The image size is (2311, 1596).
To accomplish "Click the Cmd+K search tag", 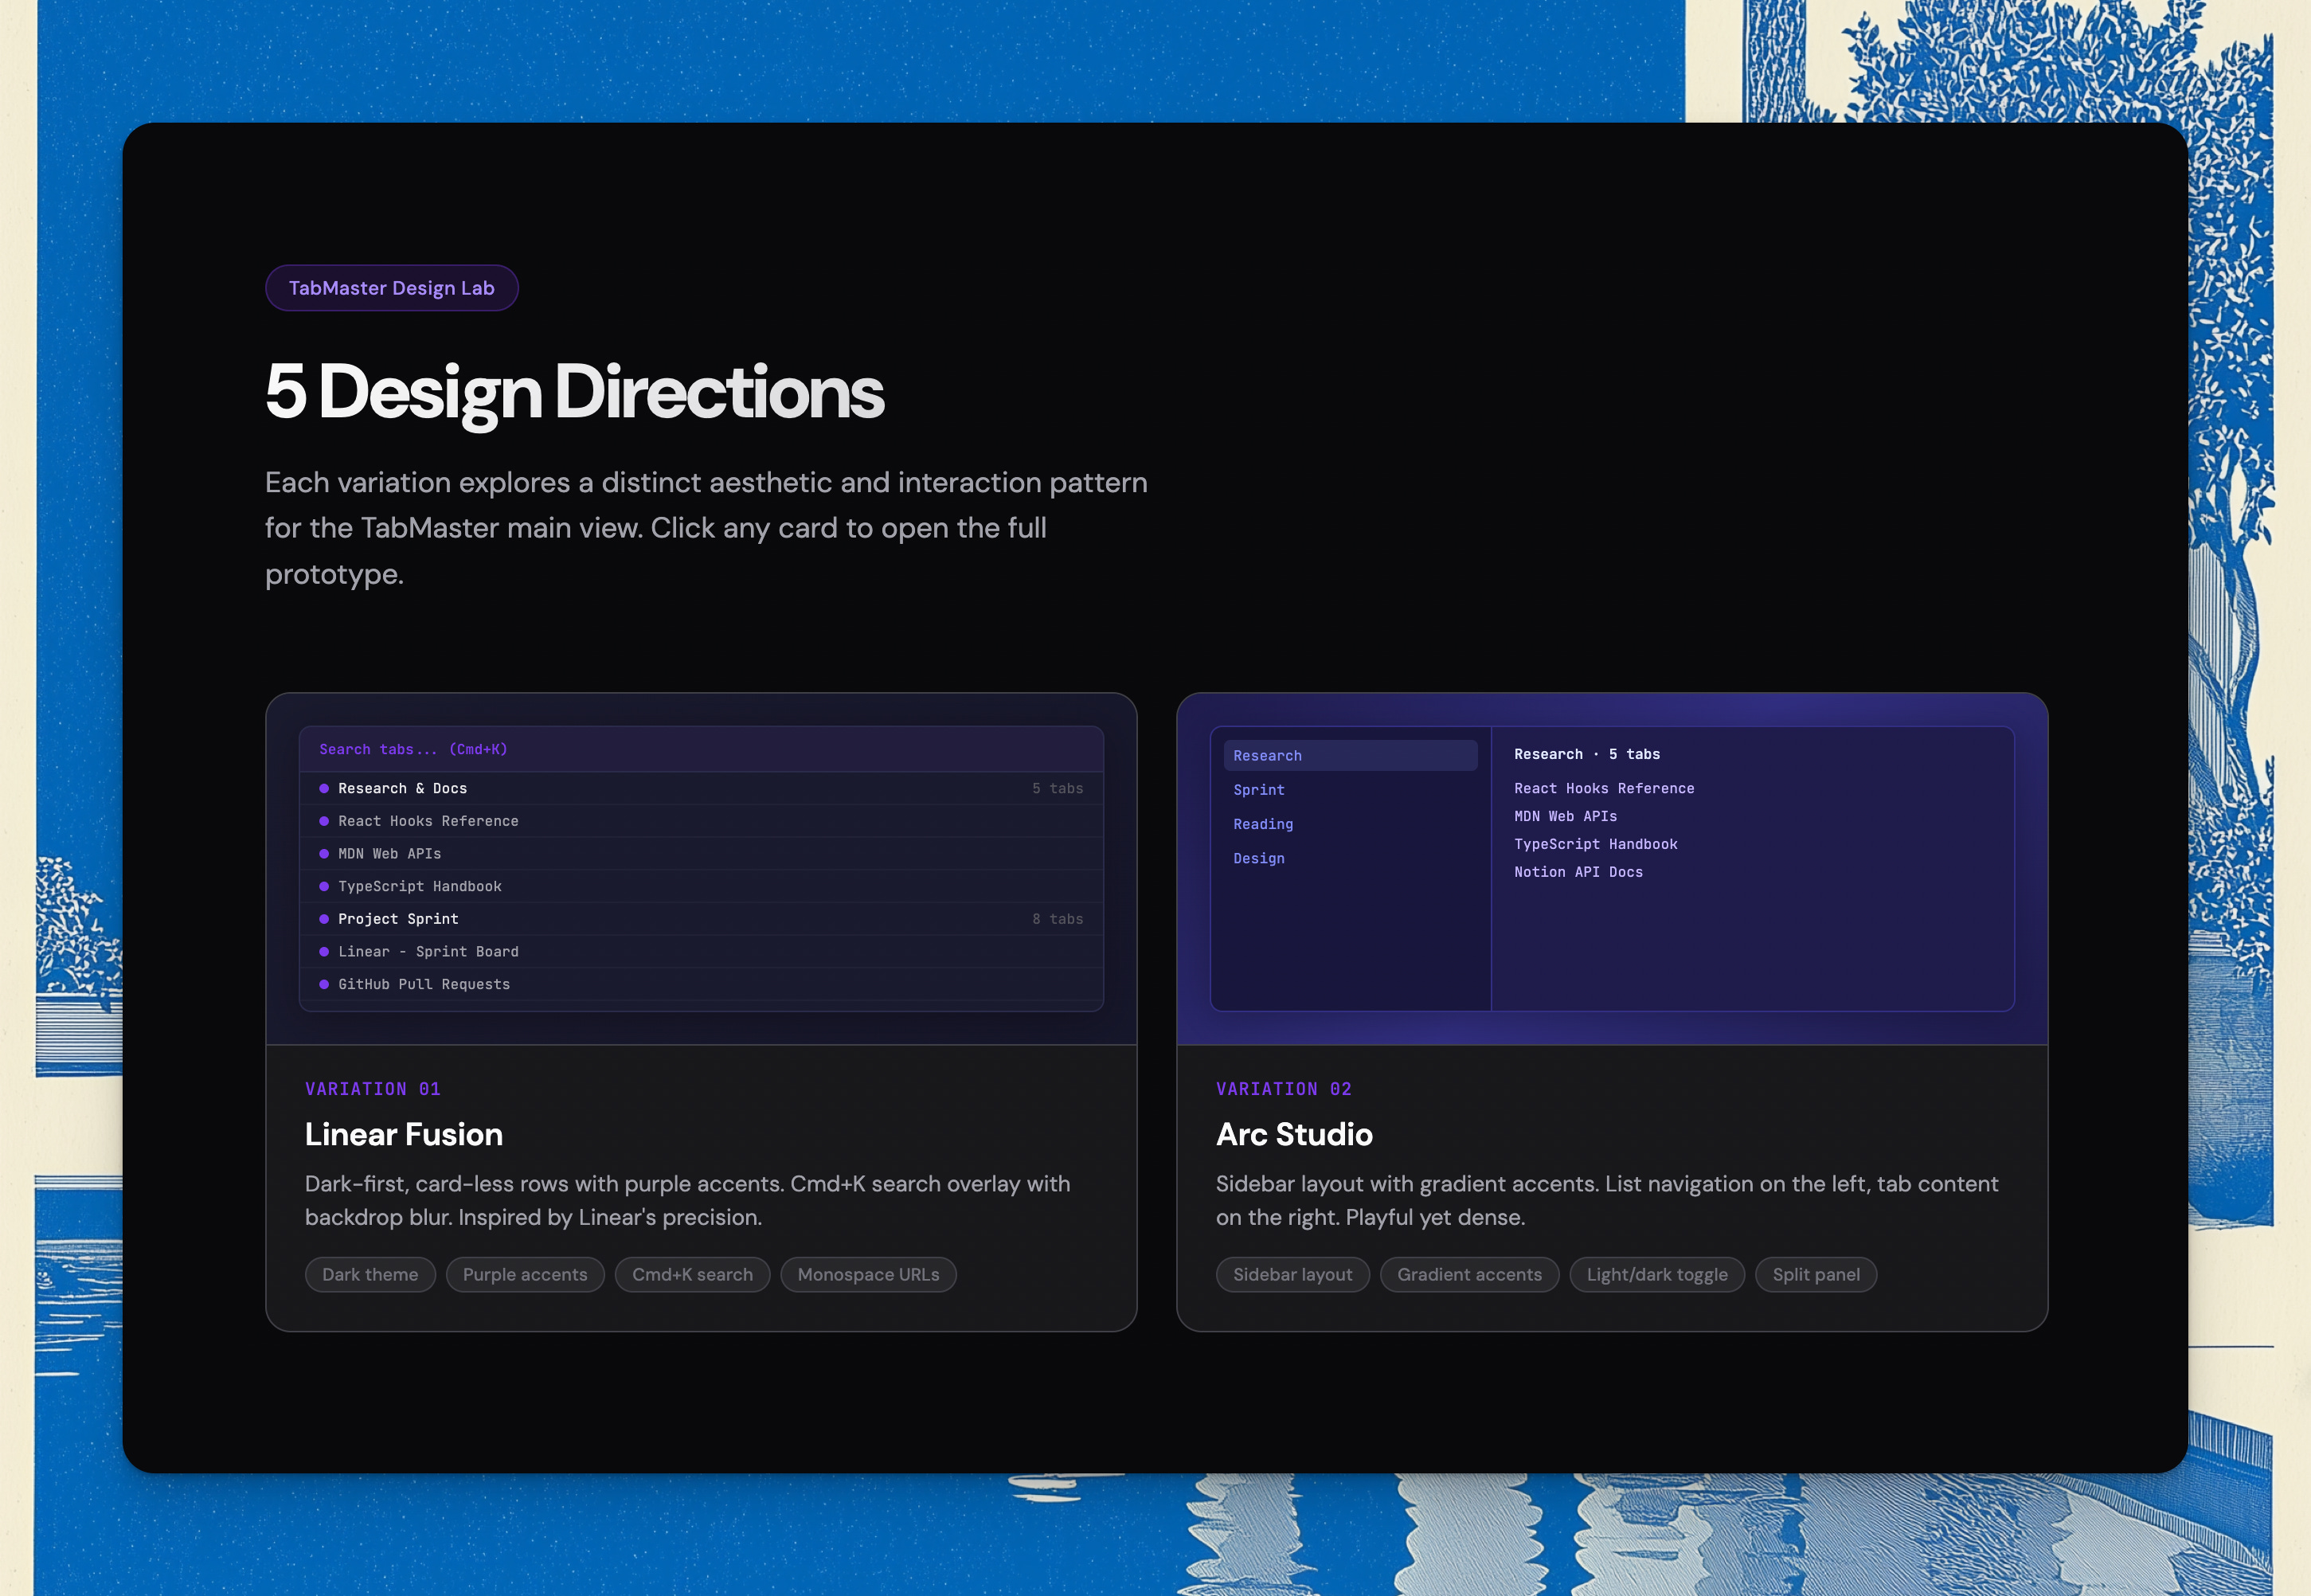I will (692, 1274).
